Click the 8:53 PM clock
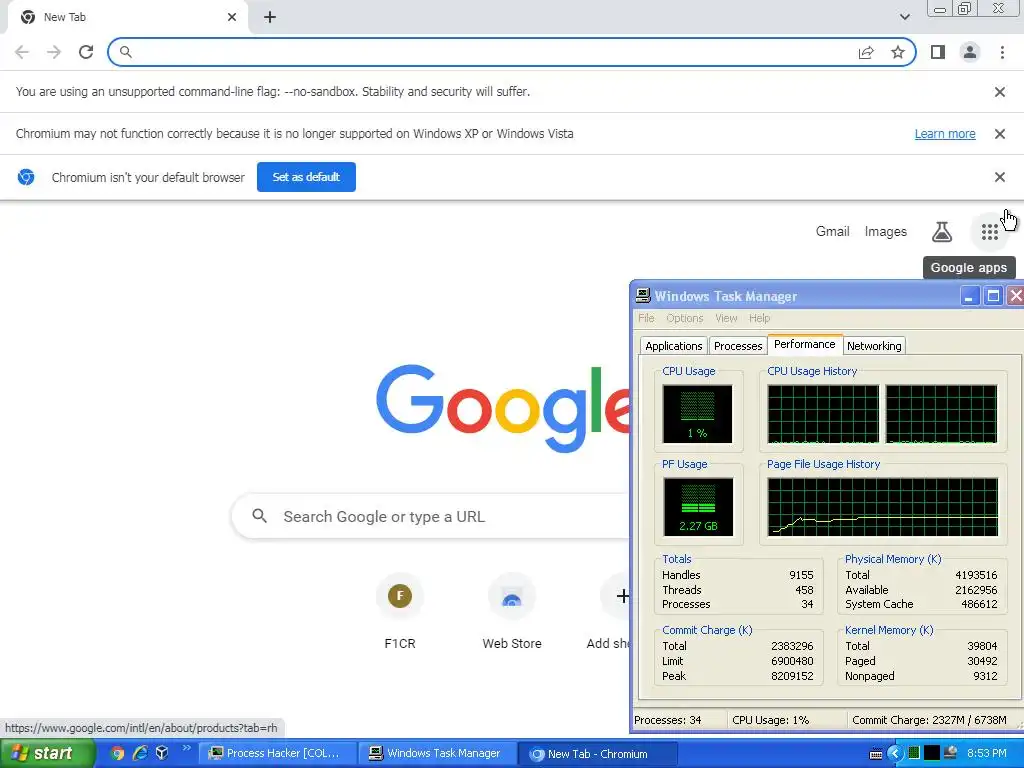This screenshot has width=1024, height=768. coord(986,754)
